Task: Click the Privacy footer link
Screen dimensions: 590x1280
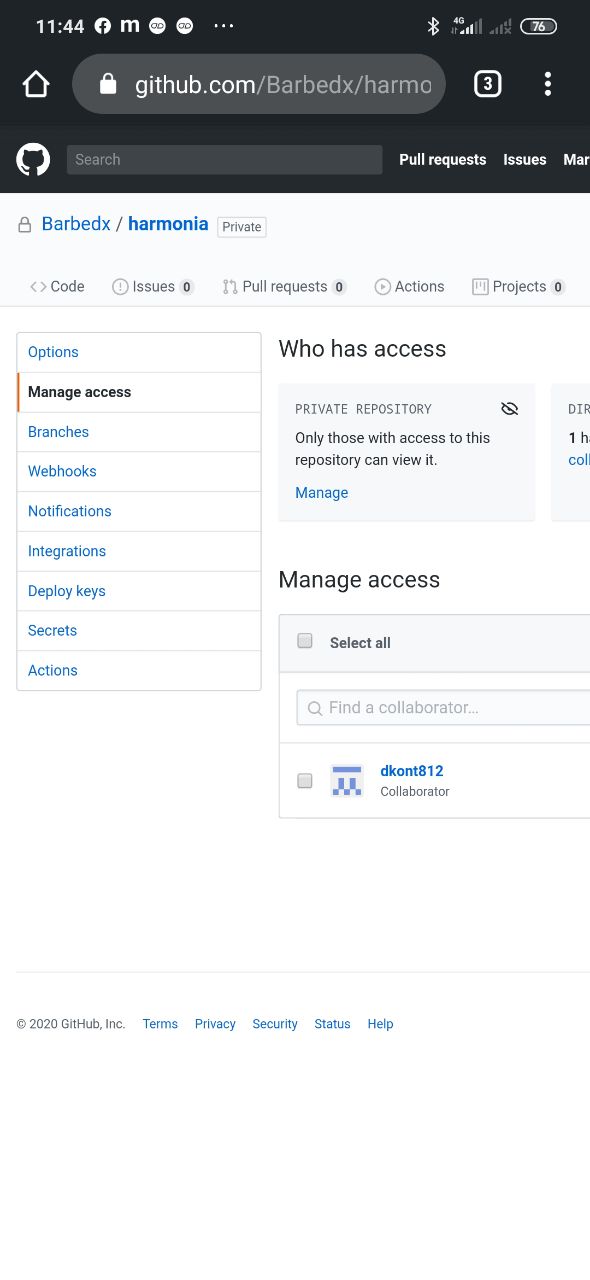Action: coord(215,1024)
